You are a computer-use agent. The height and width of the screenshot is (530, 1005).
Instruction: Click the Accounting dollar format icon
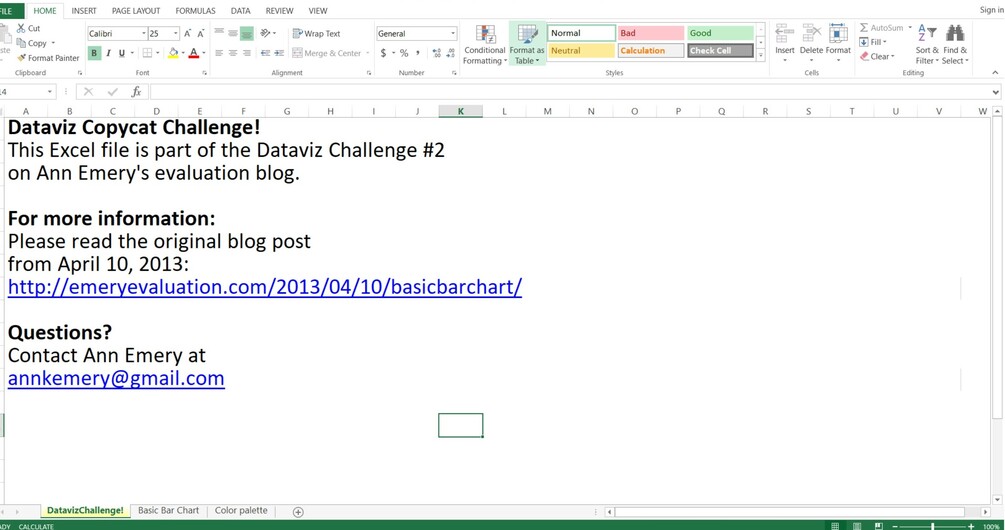pos(383,53)
